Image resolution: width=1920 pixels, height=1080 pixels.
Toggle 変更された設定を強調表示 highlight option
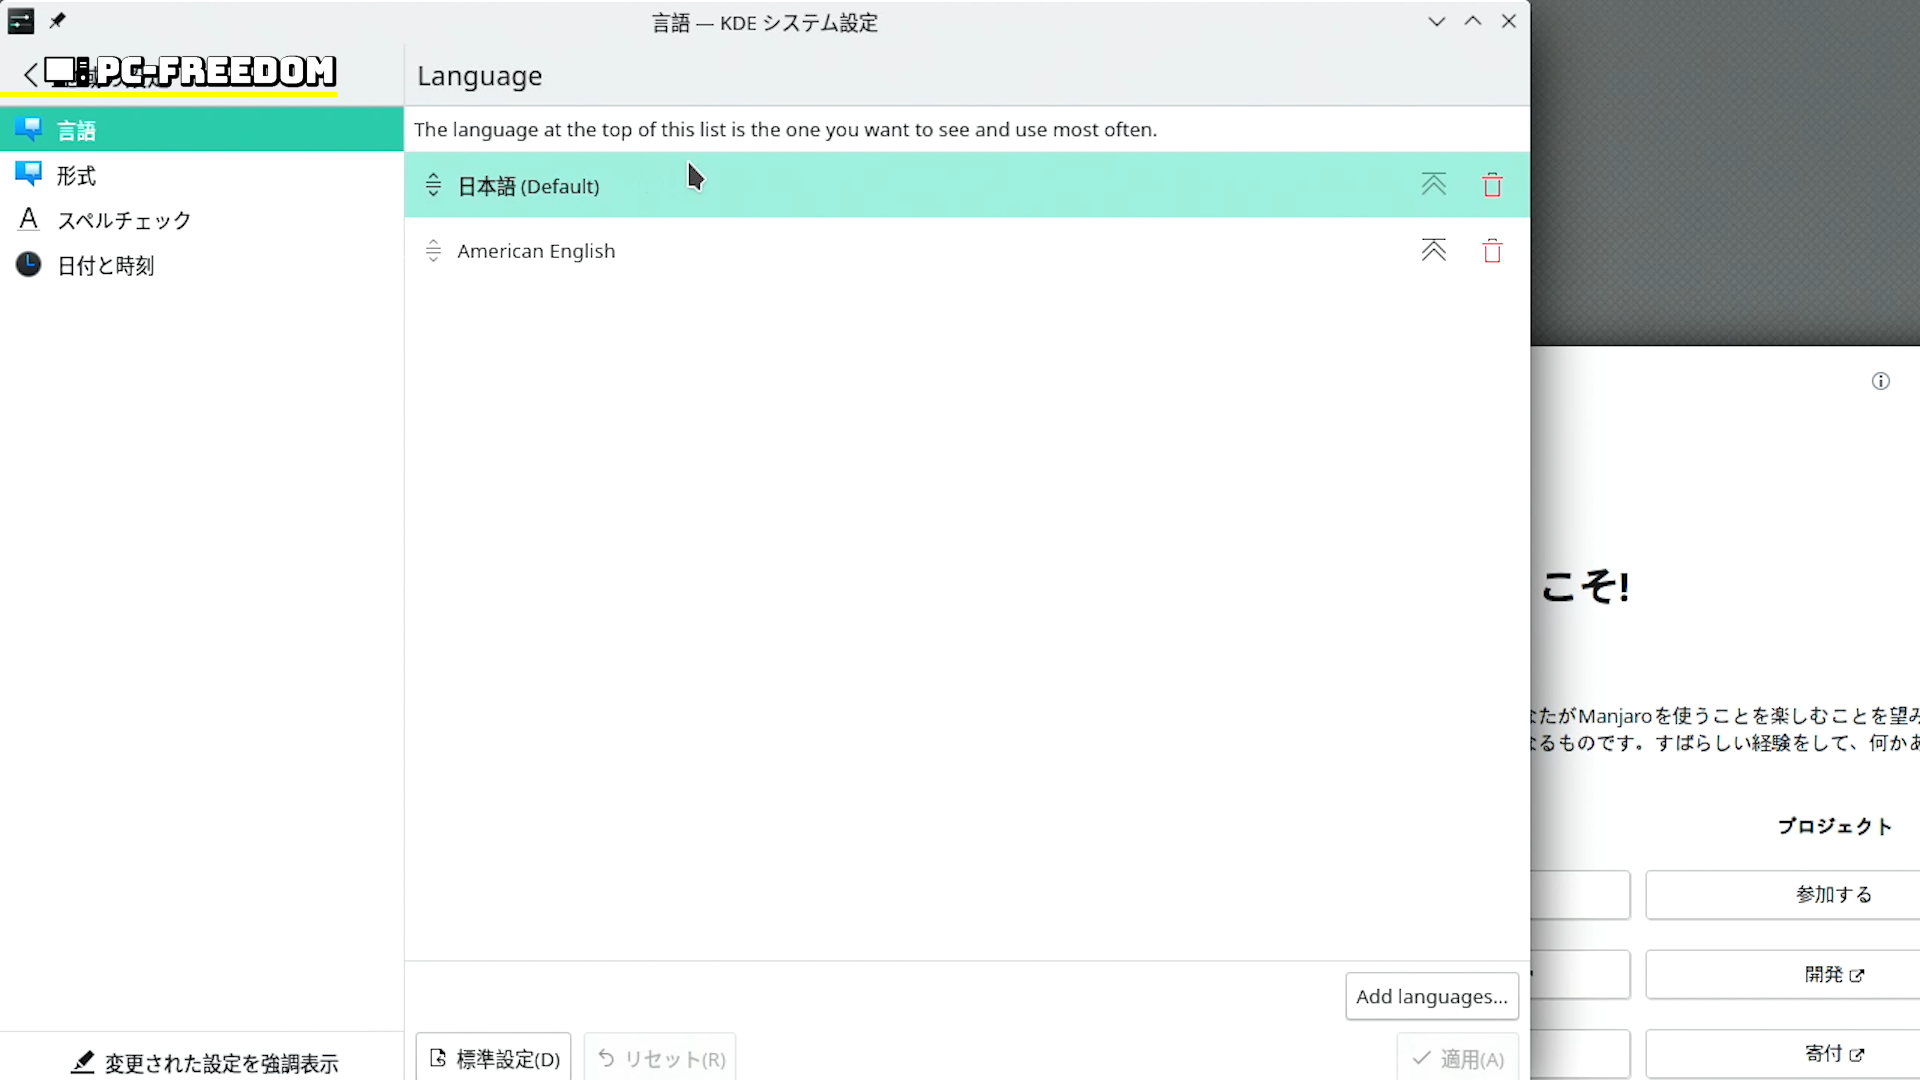tap(205, 1062)
